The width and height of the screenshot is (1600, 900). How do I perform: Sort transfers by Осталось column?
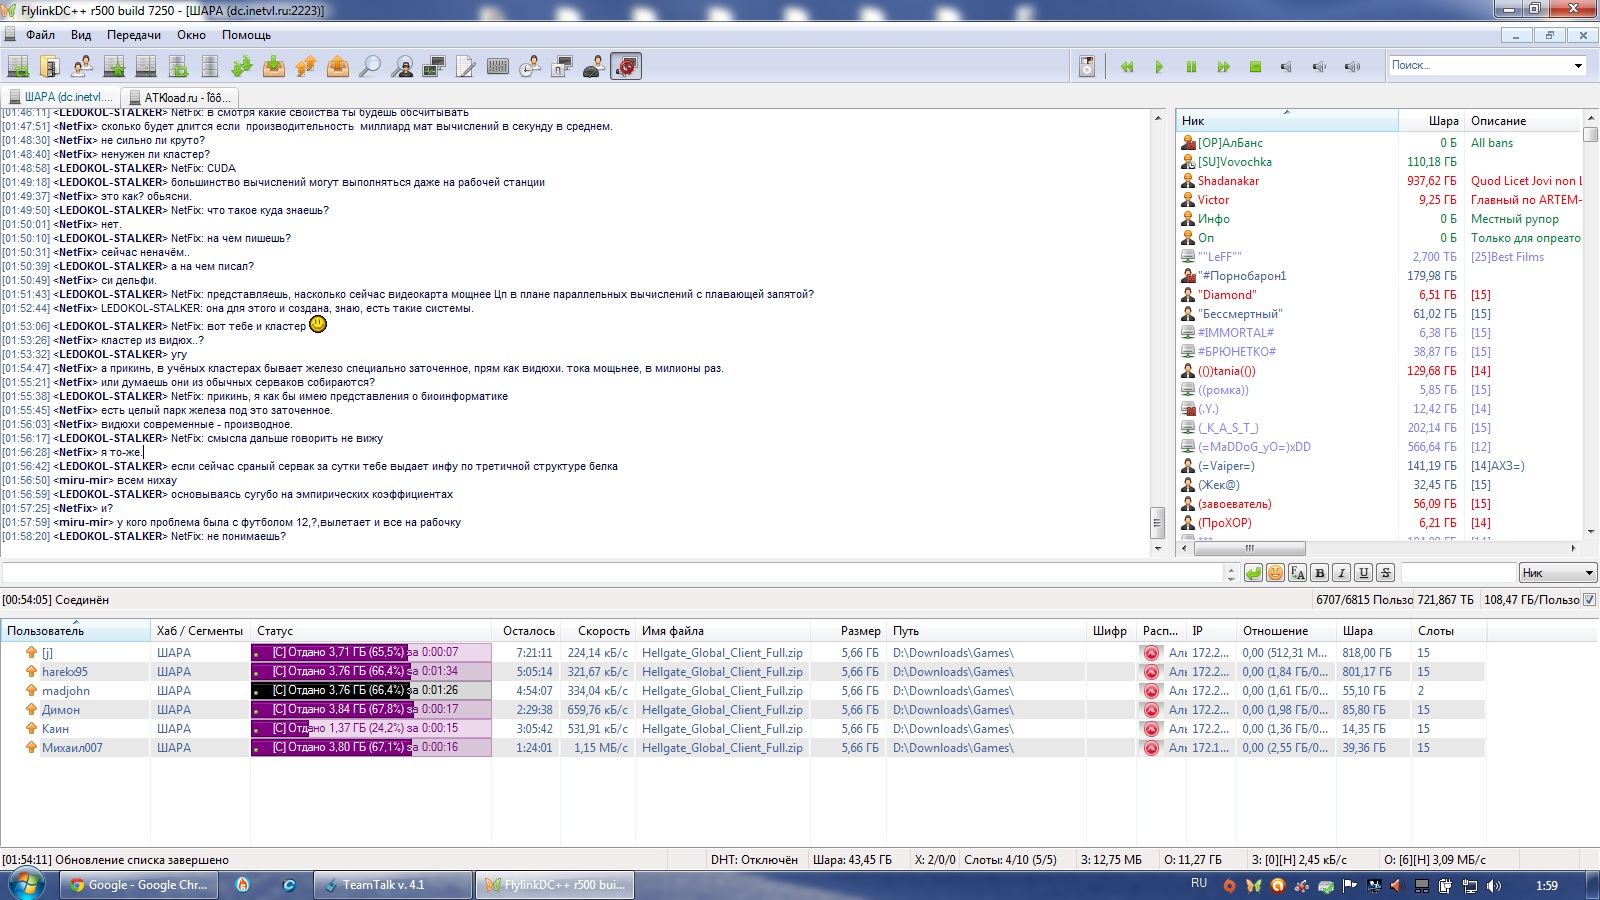tap(525, 631)
